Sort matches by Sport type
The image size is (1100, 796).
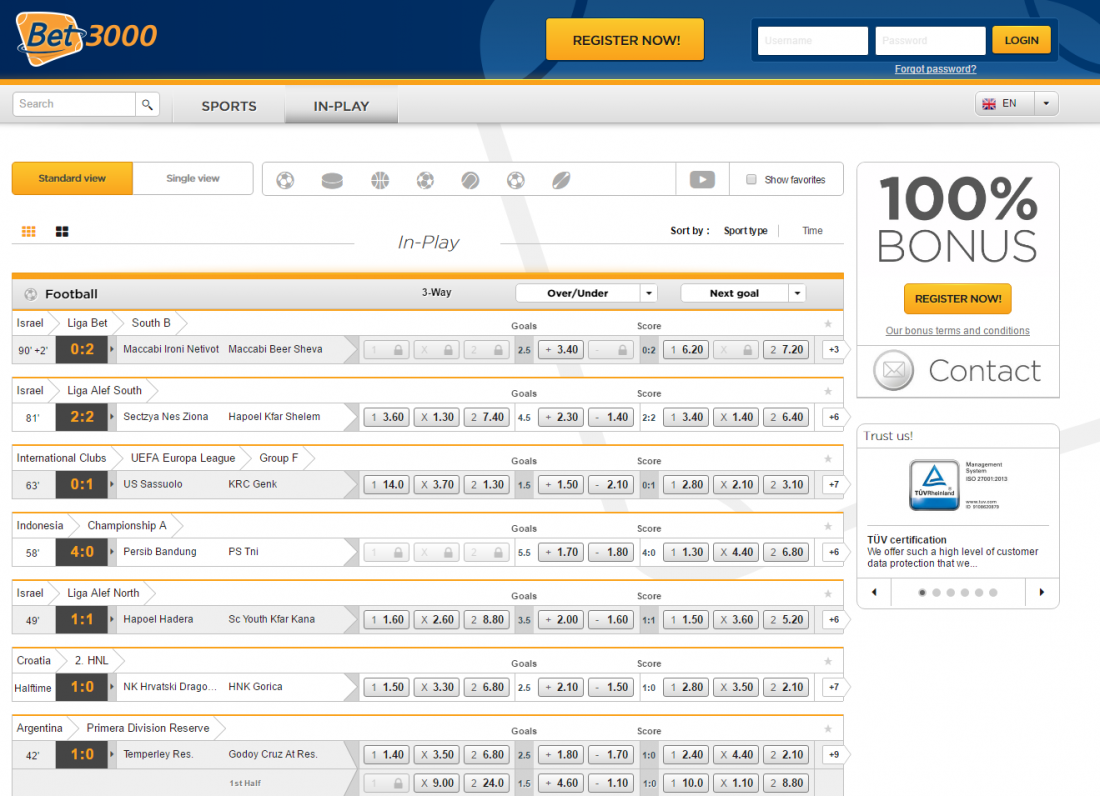pos(745,231)
